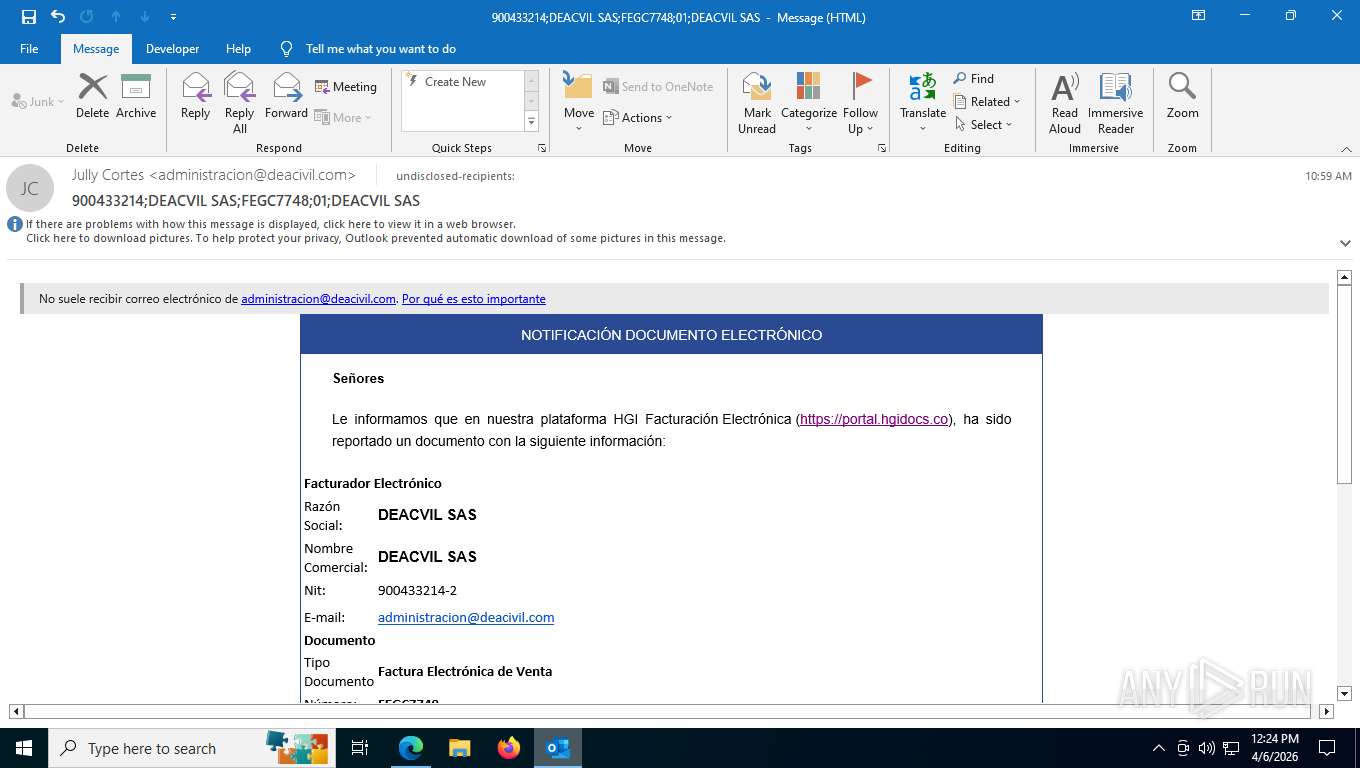Open the Quick Steps dialog launcher

(x=542, y=148)
